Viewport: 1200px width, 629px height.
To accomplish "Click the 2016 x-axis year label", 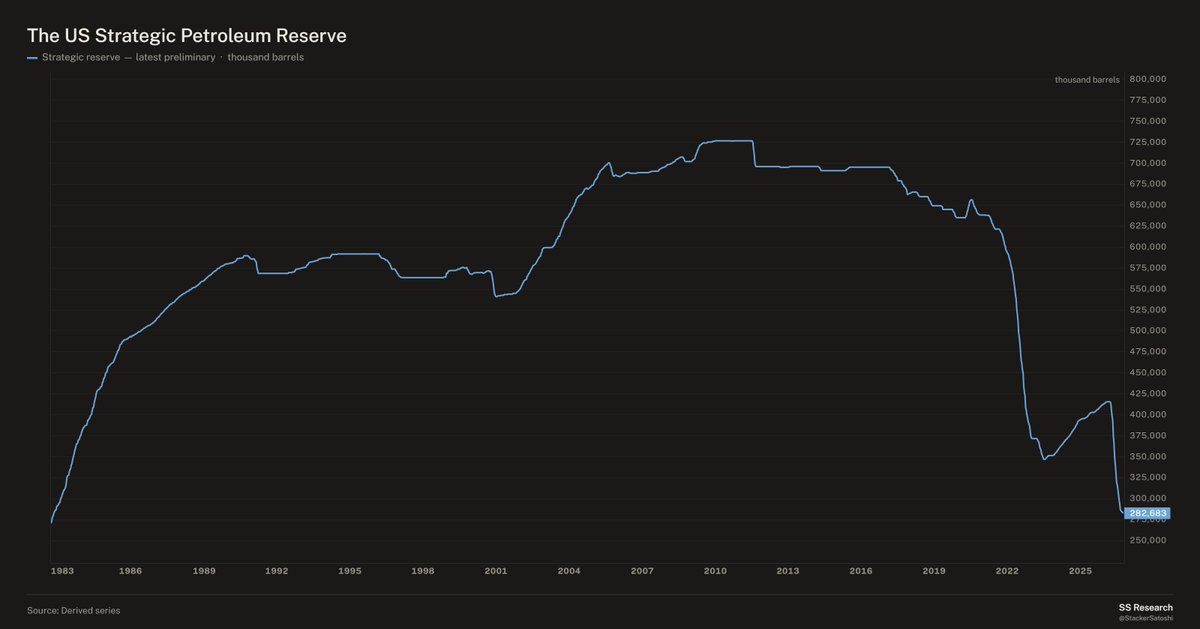I will [861, 571].
